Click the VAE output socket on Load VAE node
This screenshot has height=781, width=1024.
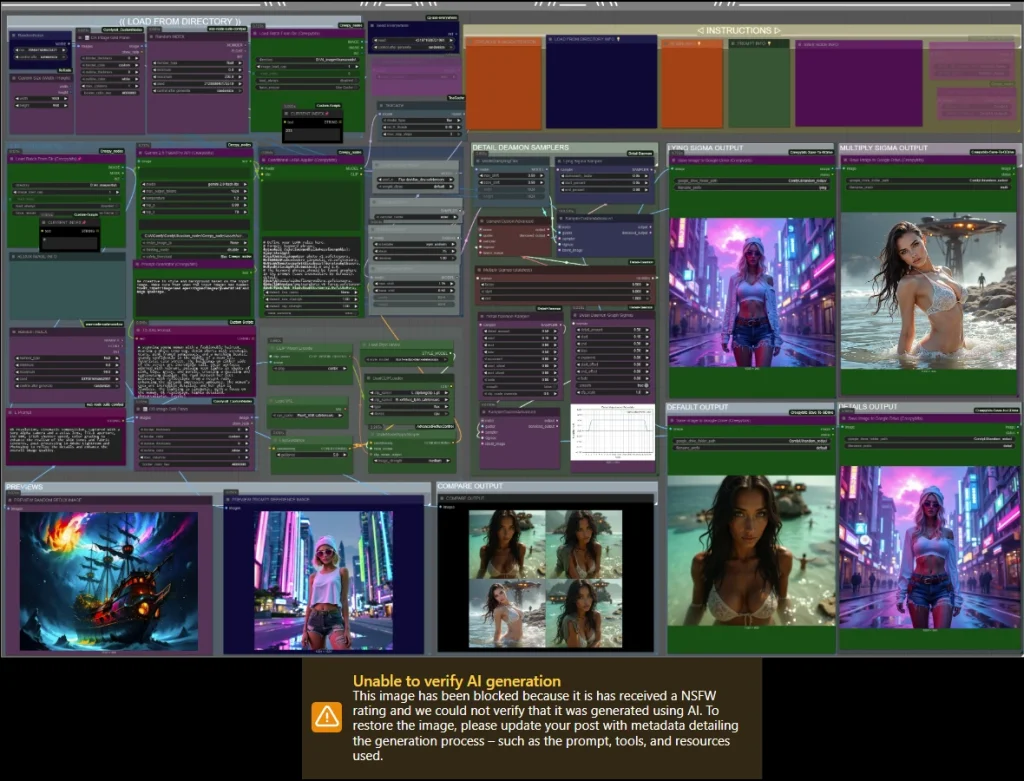tap(344, 408)
